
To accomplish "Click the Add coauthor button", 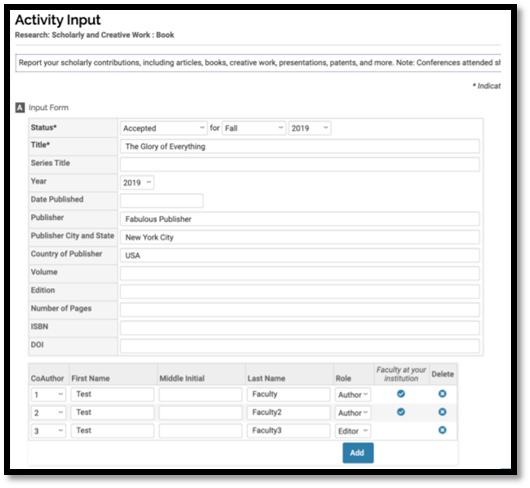I will point(358,453).
